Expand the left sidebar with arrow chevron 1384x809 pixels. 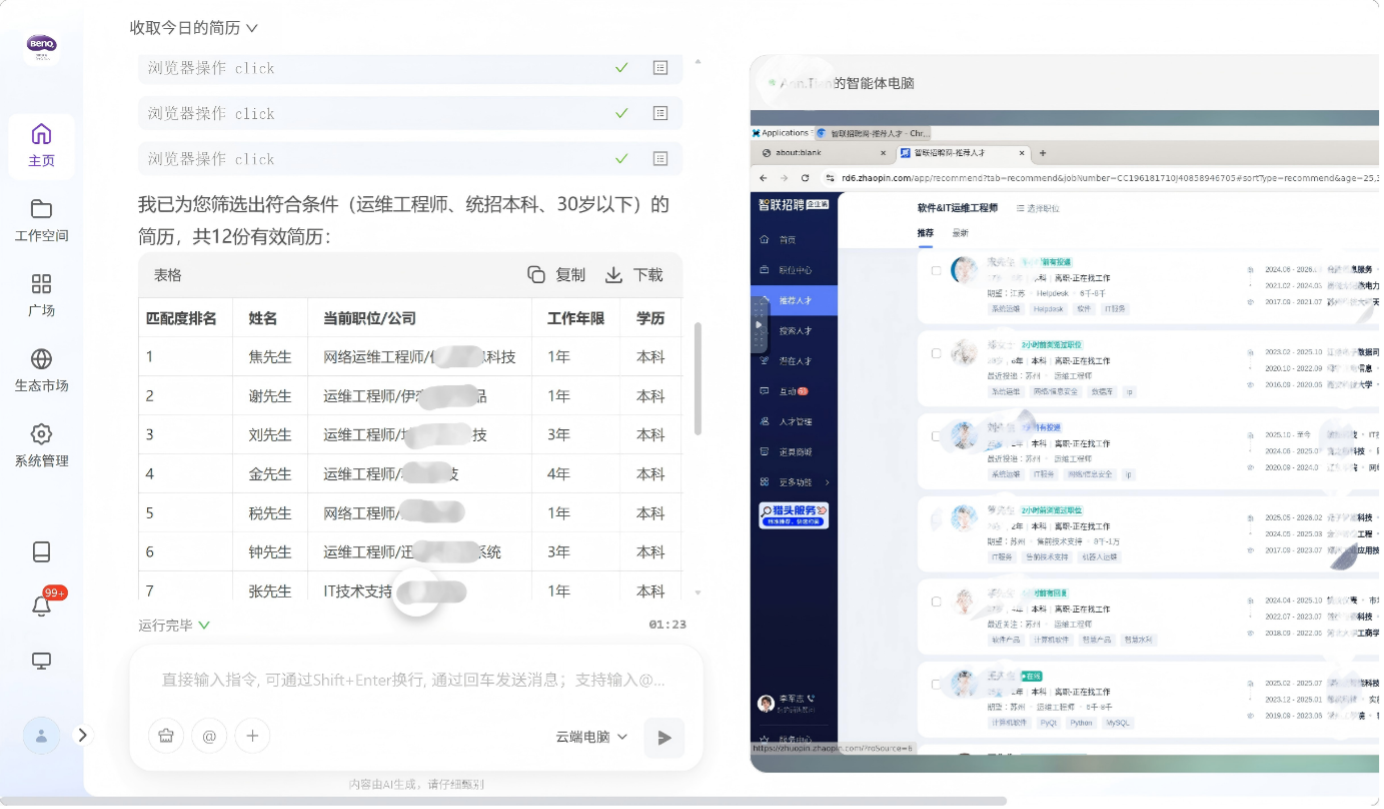click(x=83, y=735)
